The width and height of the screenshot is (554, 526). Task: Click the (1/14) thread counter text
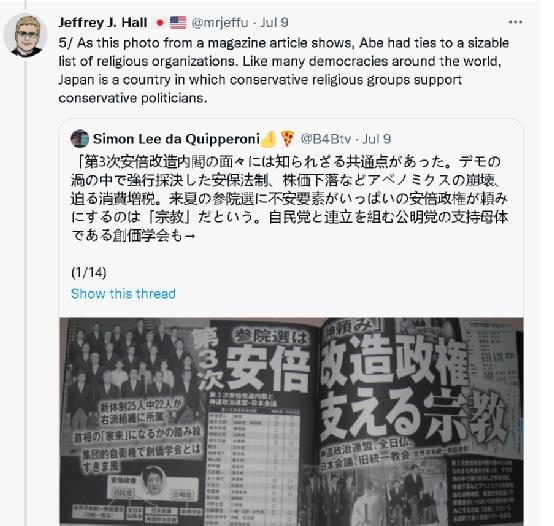point(89,272)
